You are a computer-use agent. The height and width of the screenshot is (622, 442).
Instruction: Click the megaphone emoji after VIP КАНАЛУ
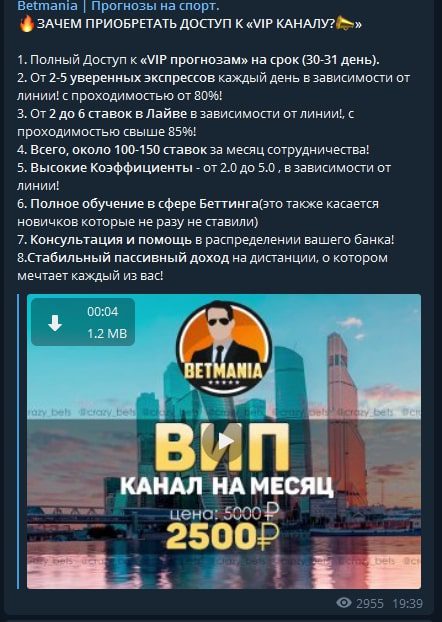click(344, 24)
